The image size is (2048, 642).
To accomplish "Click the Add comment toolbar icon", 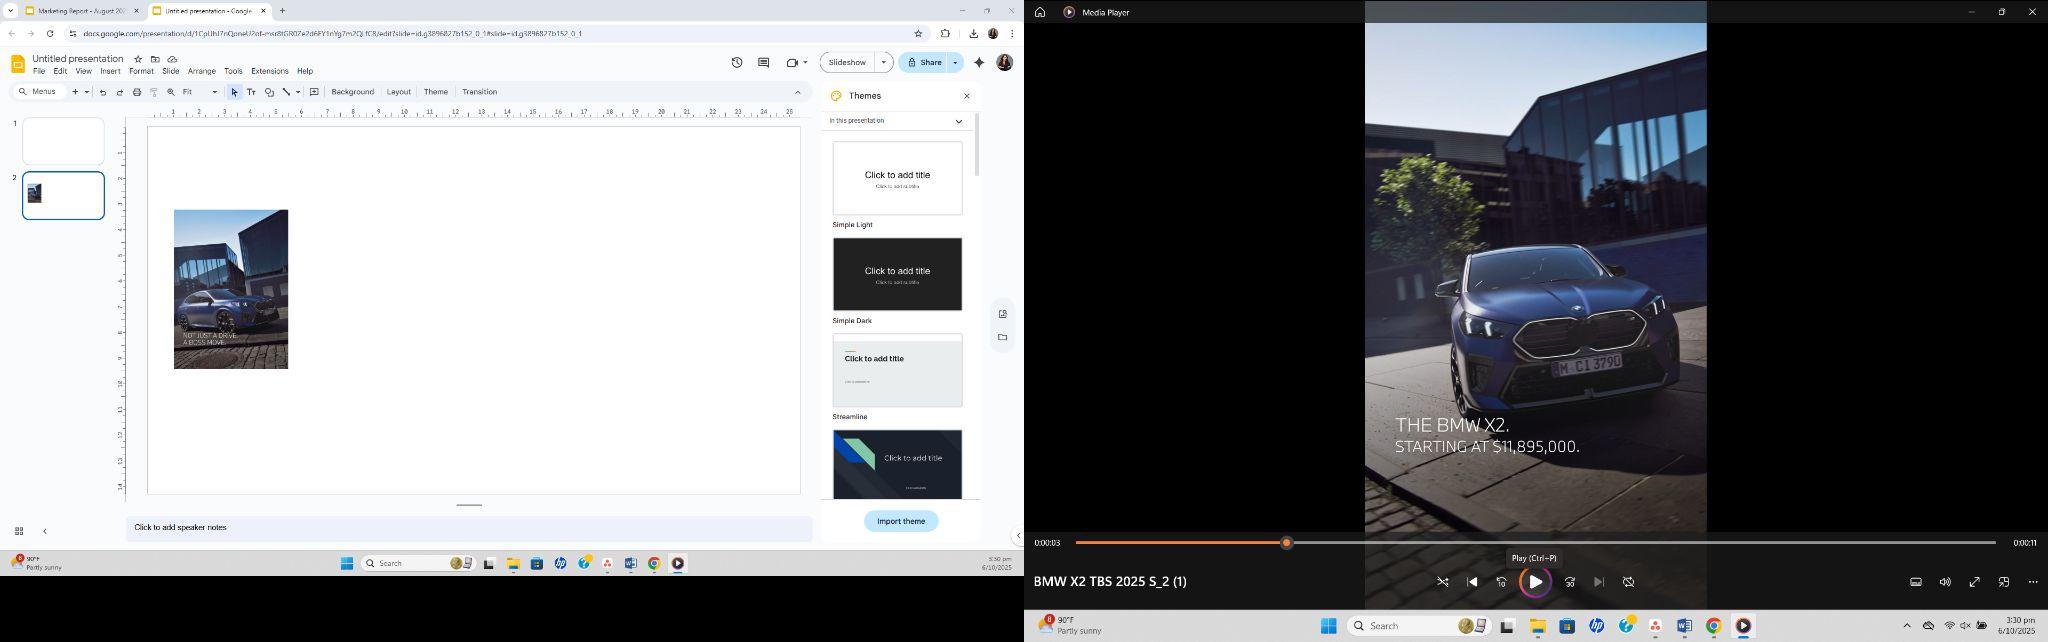I will (314, 92).
